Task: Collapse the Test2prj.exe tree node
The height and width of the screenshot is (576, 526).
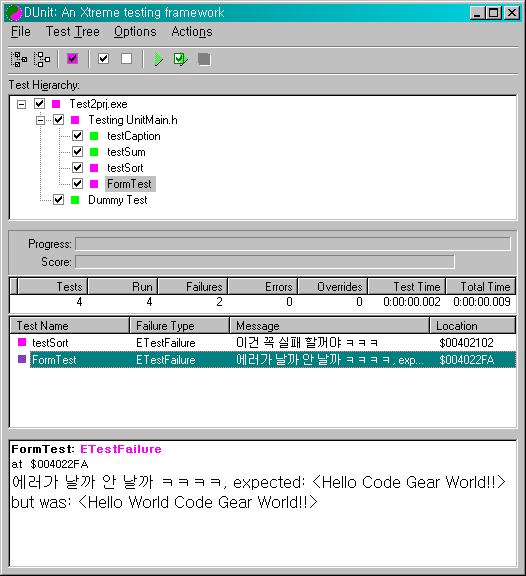Action: click(22, 104)
